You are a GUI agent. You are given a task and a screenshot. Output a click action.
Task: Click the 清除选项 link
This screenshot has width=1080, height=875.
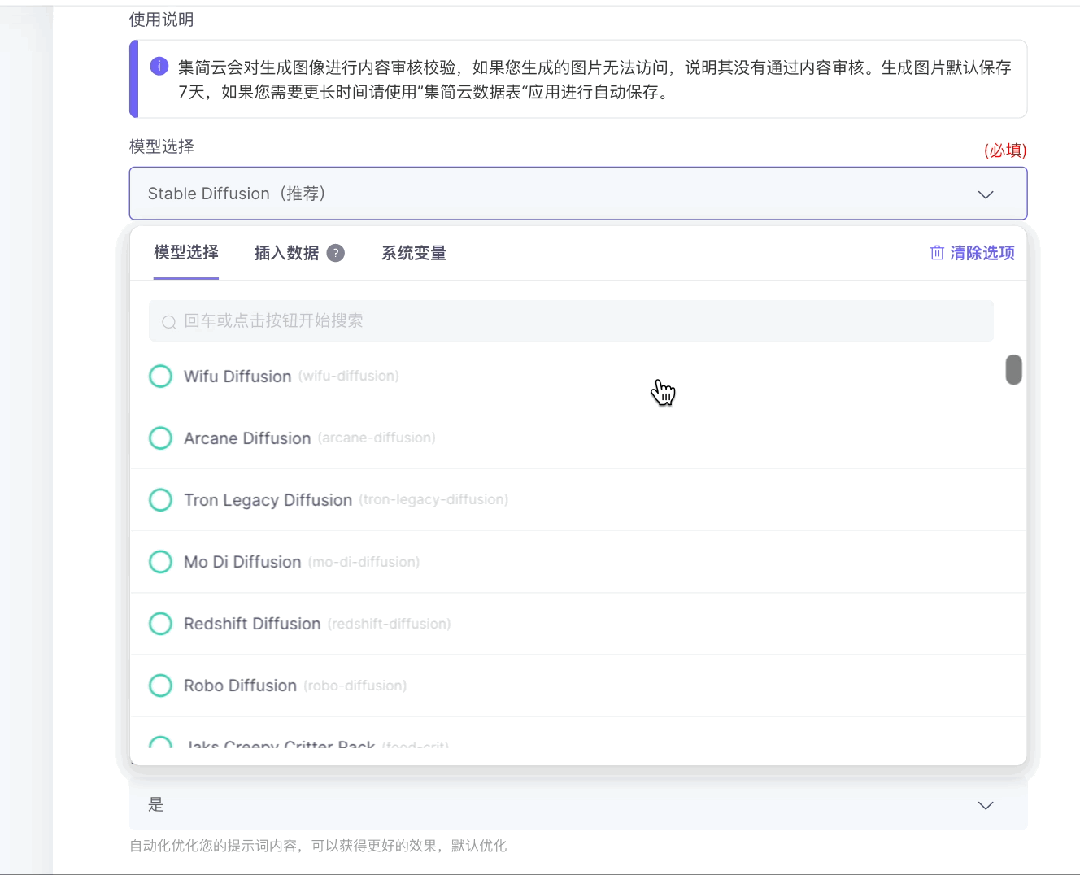click(x=982, y=253)
